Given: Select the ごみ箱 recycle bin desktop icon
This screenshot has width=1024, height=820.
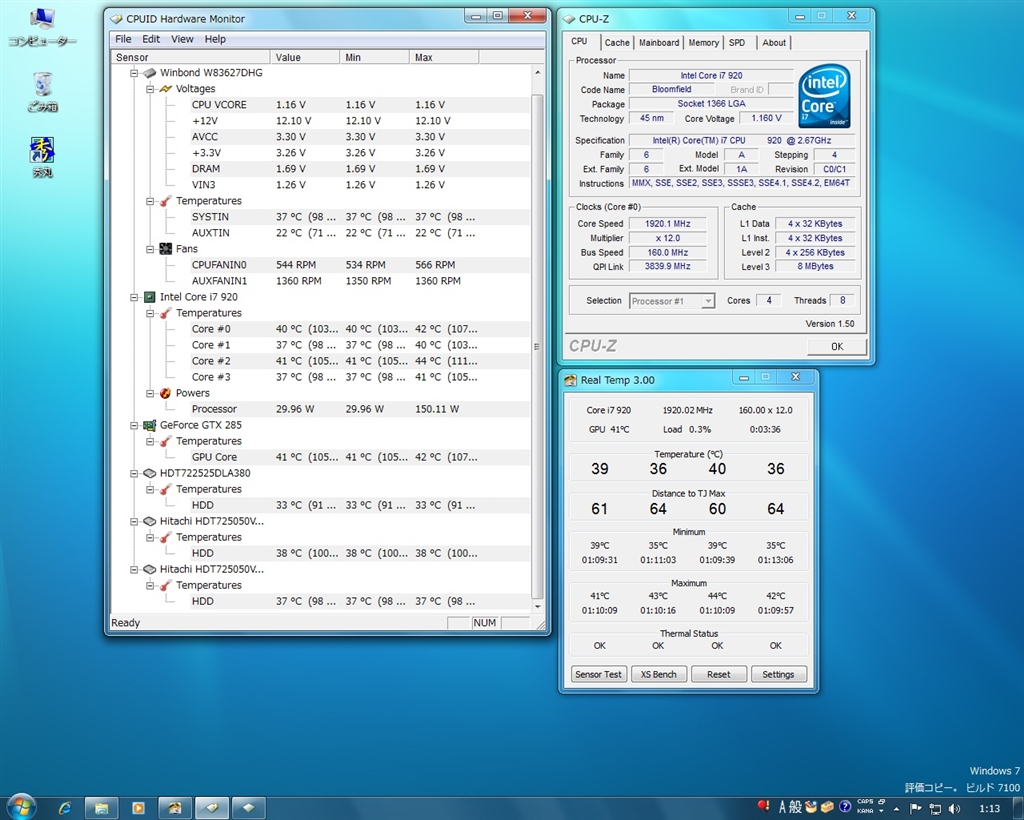Looking at the screenshot, I should pyautogui.click(x=42, y=92).
